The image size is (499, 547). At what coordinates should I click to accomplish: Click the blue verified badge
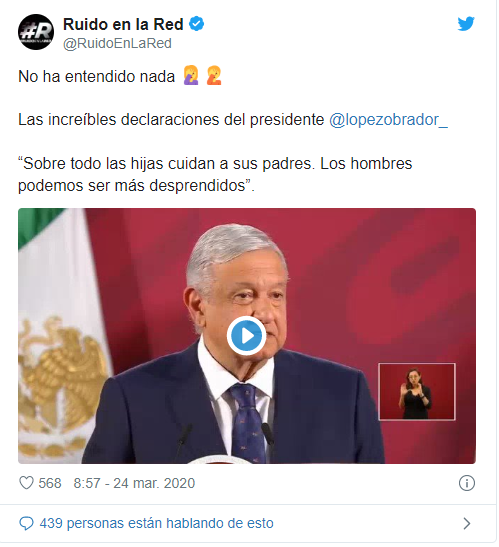click(196, 24)
